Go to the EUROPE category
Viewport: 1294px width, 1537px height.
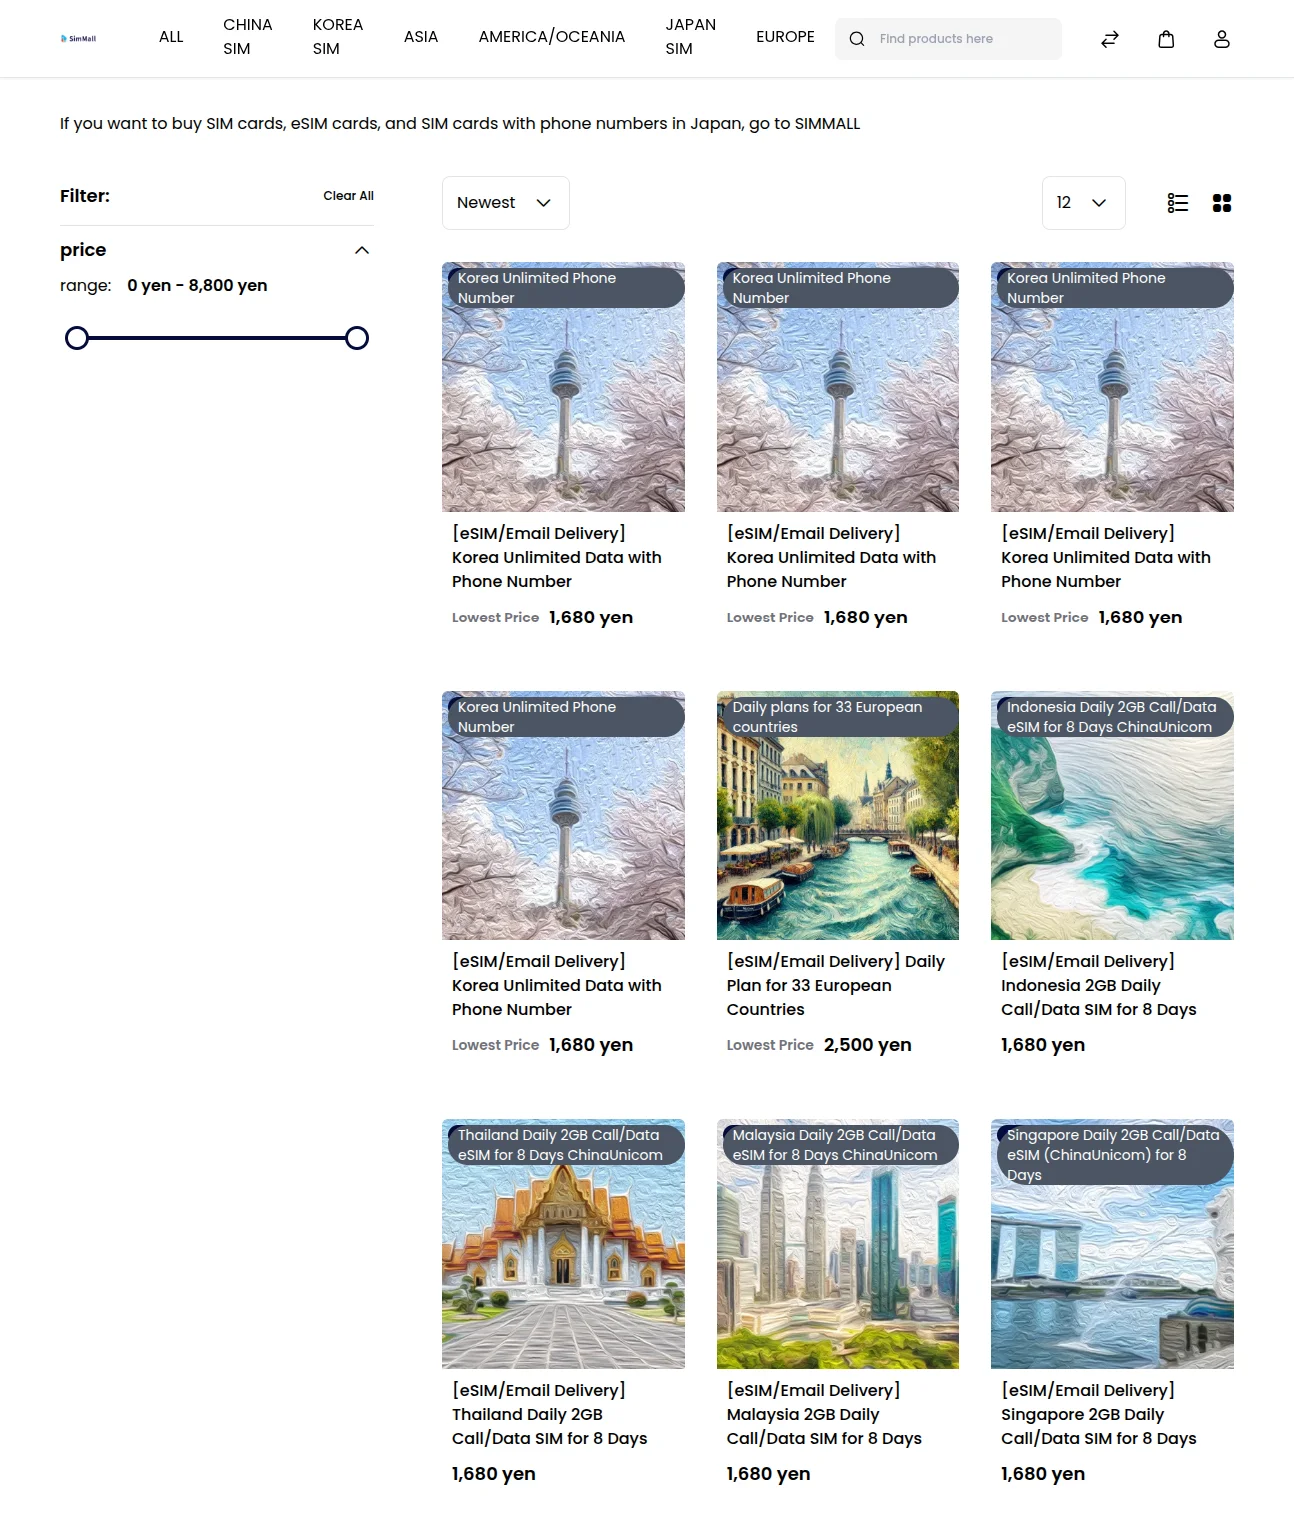pos(784,37)
